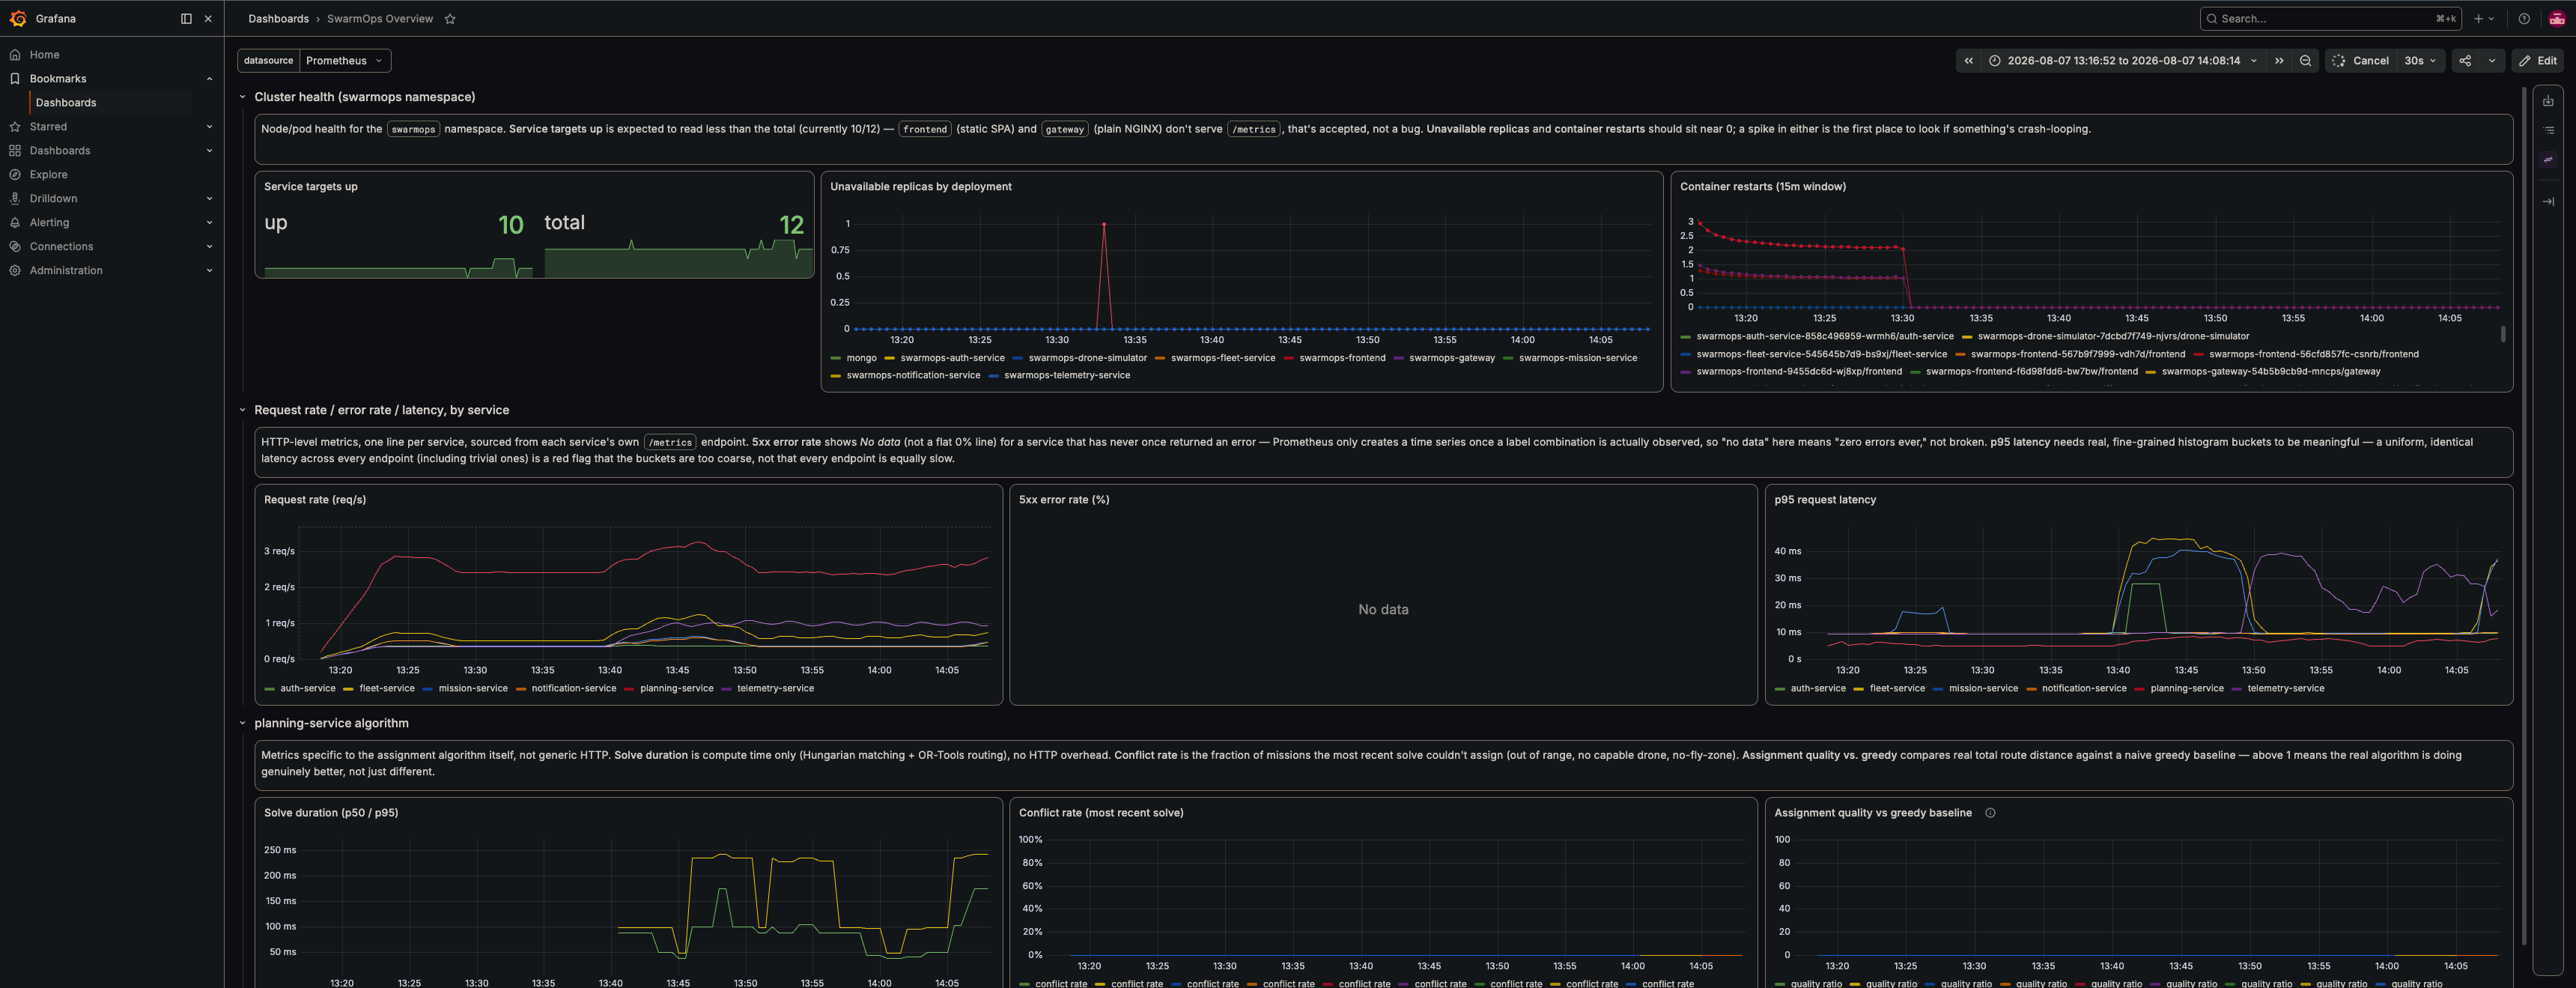Screen dimensions: 2576x988
Task: Click the Grafana logo icon
Action: (x=18, y=18)
